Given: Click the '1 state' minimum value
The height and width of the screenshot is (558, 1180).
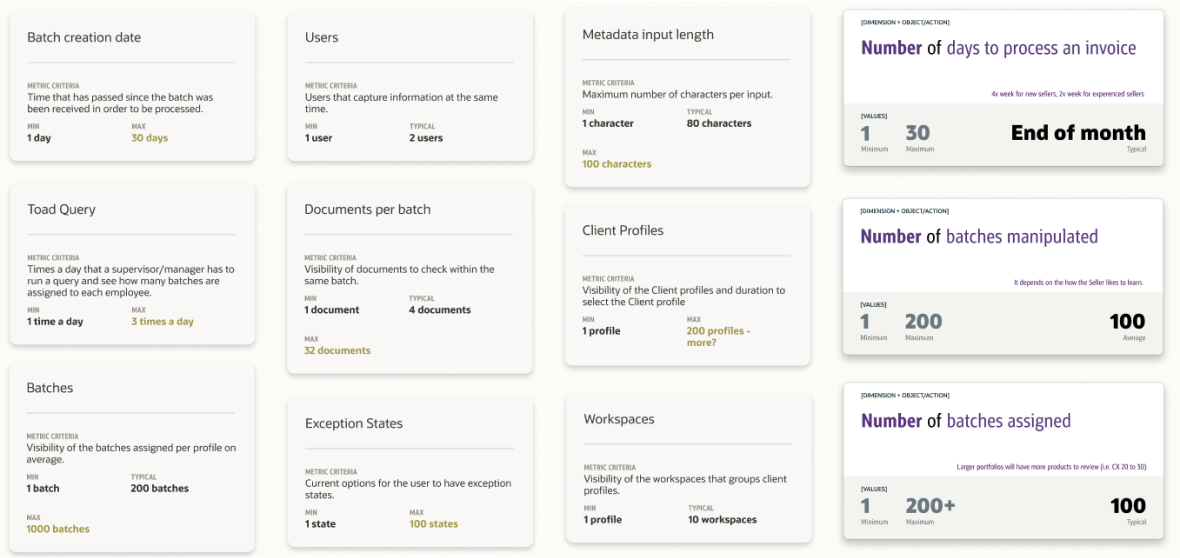Looking at the screenshot, I should (321, 523).
